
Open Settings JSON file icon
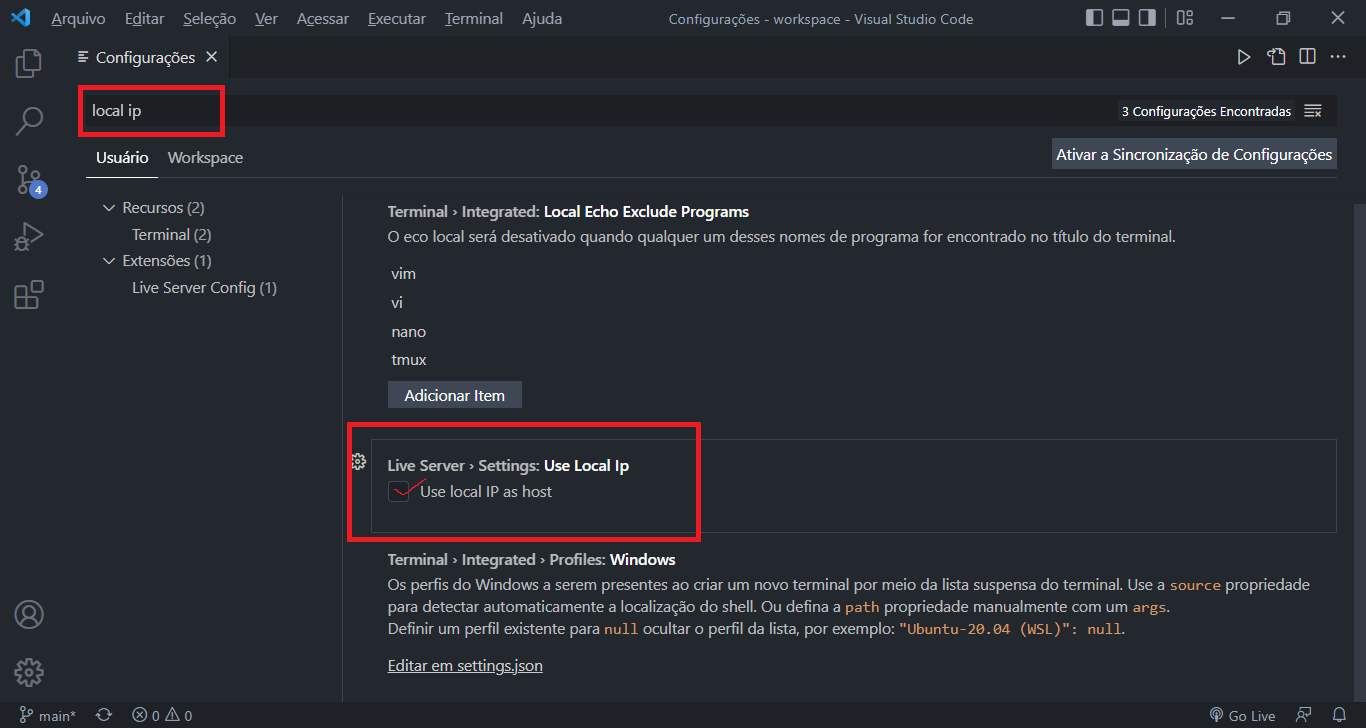(1276, 57)
